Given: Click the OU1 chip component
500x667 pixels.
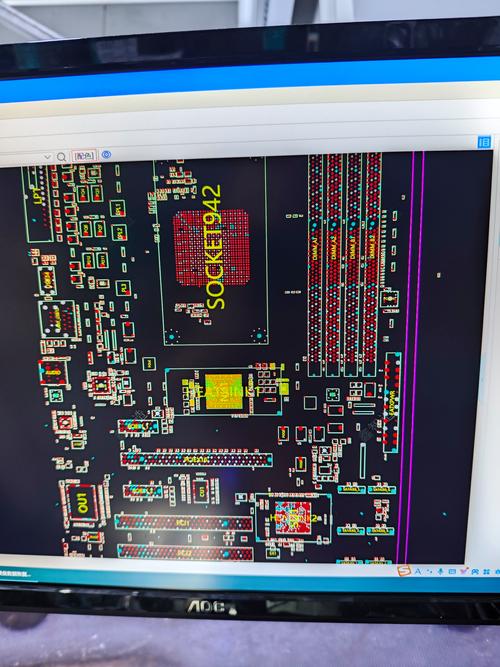Looking at the screenshot, I should tap(82, 503).
